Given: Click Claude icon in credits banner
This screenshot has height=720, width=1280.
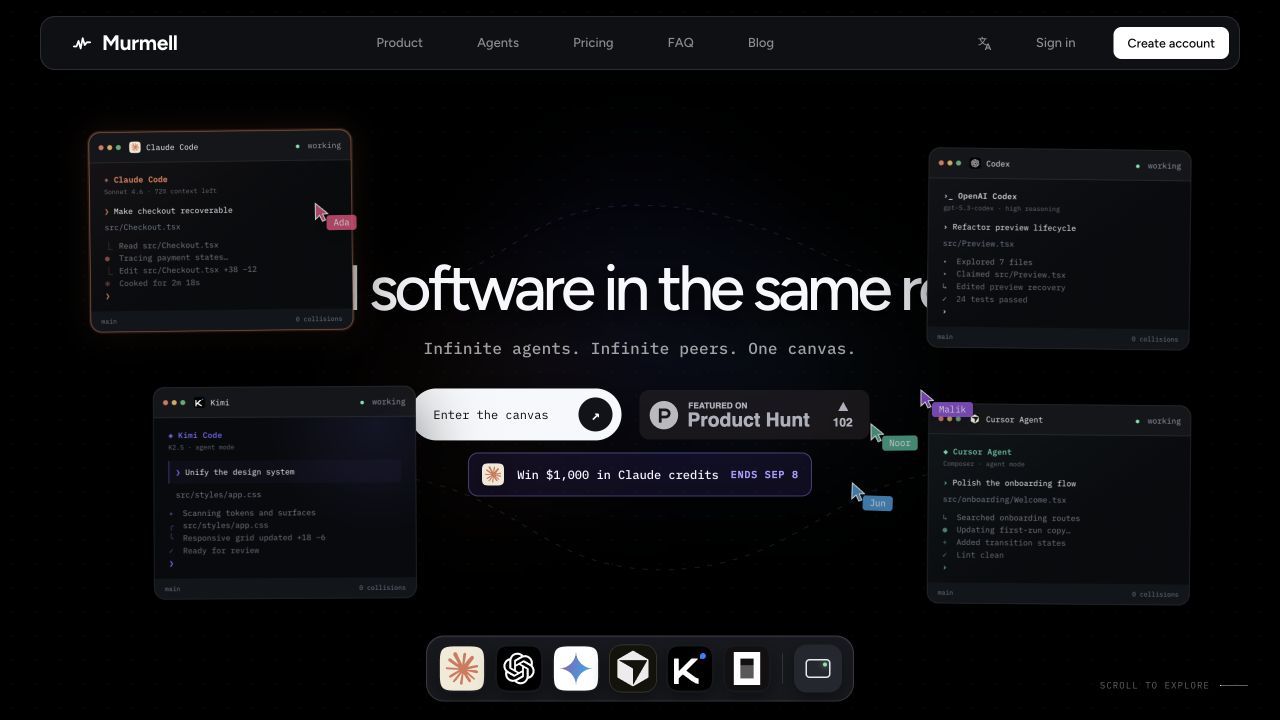Looking at the screenshot, I should [493, 474].
